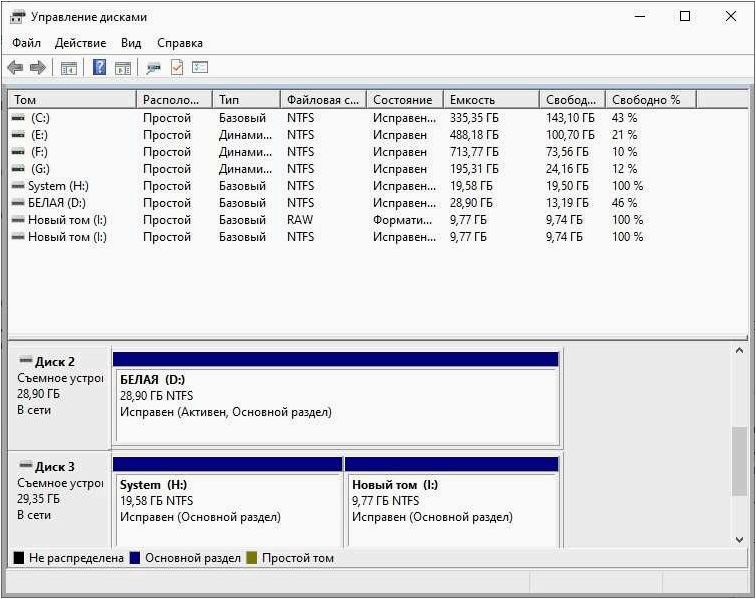Close the Disk Management window
Screen dimensions: 756x599
click(x=731, y=16)
